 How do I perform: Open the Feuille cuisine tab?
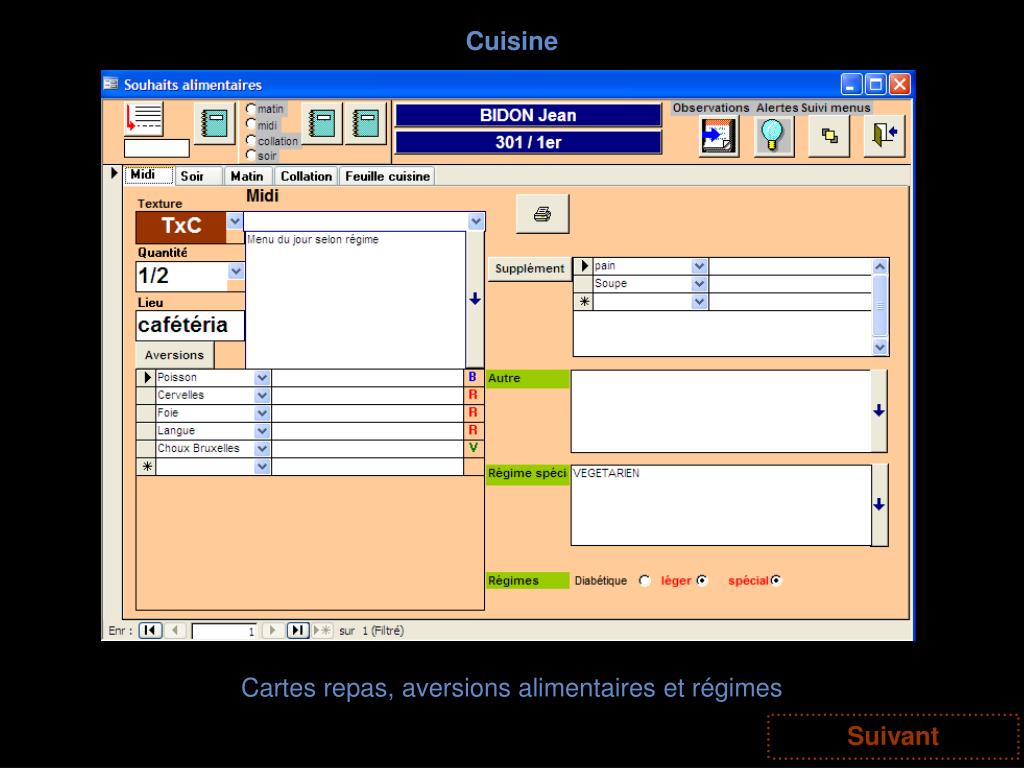(x=387, y=176)
